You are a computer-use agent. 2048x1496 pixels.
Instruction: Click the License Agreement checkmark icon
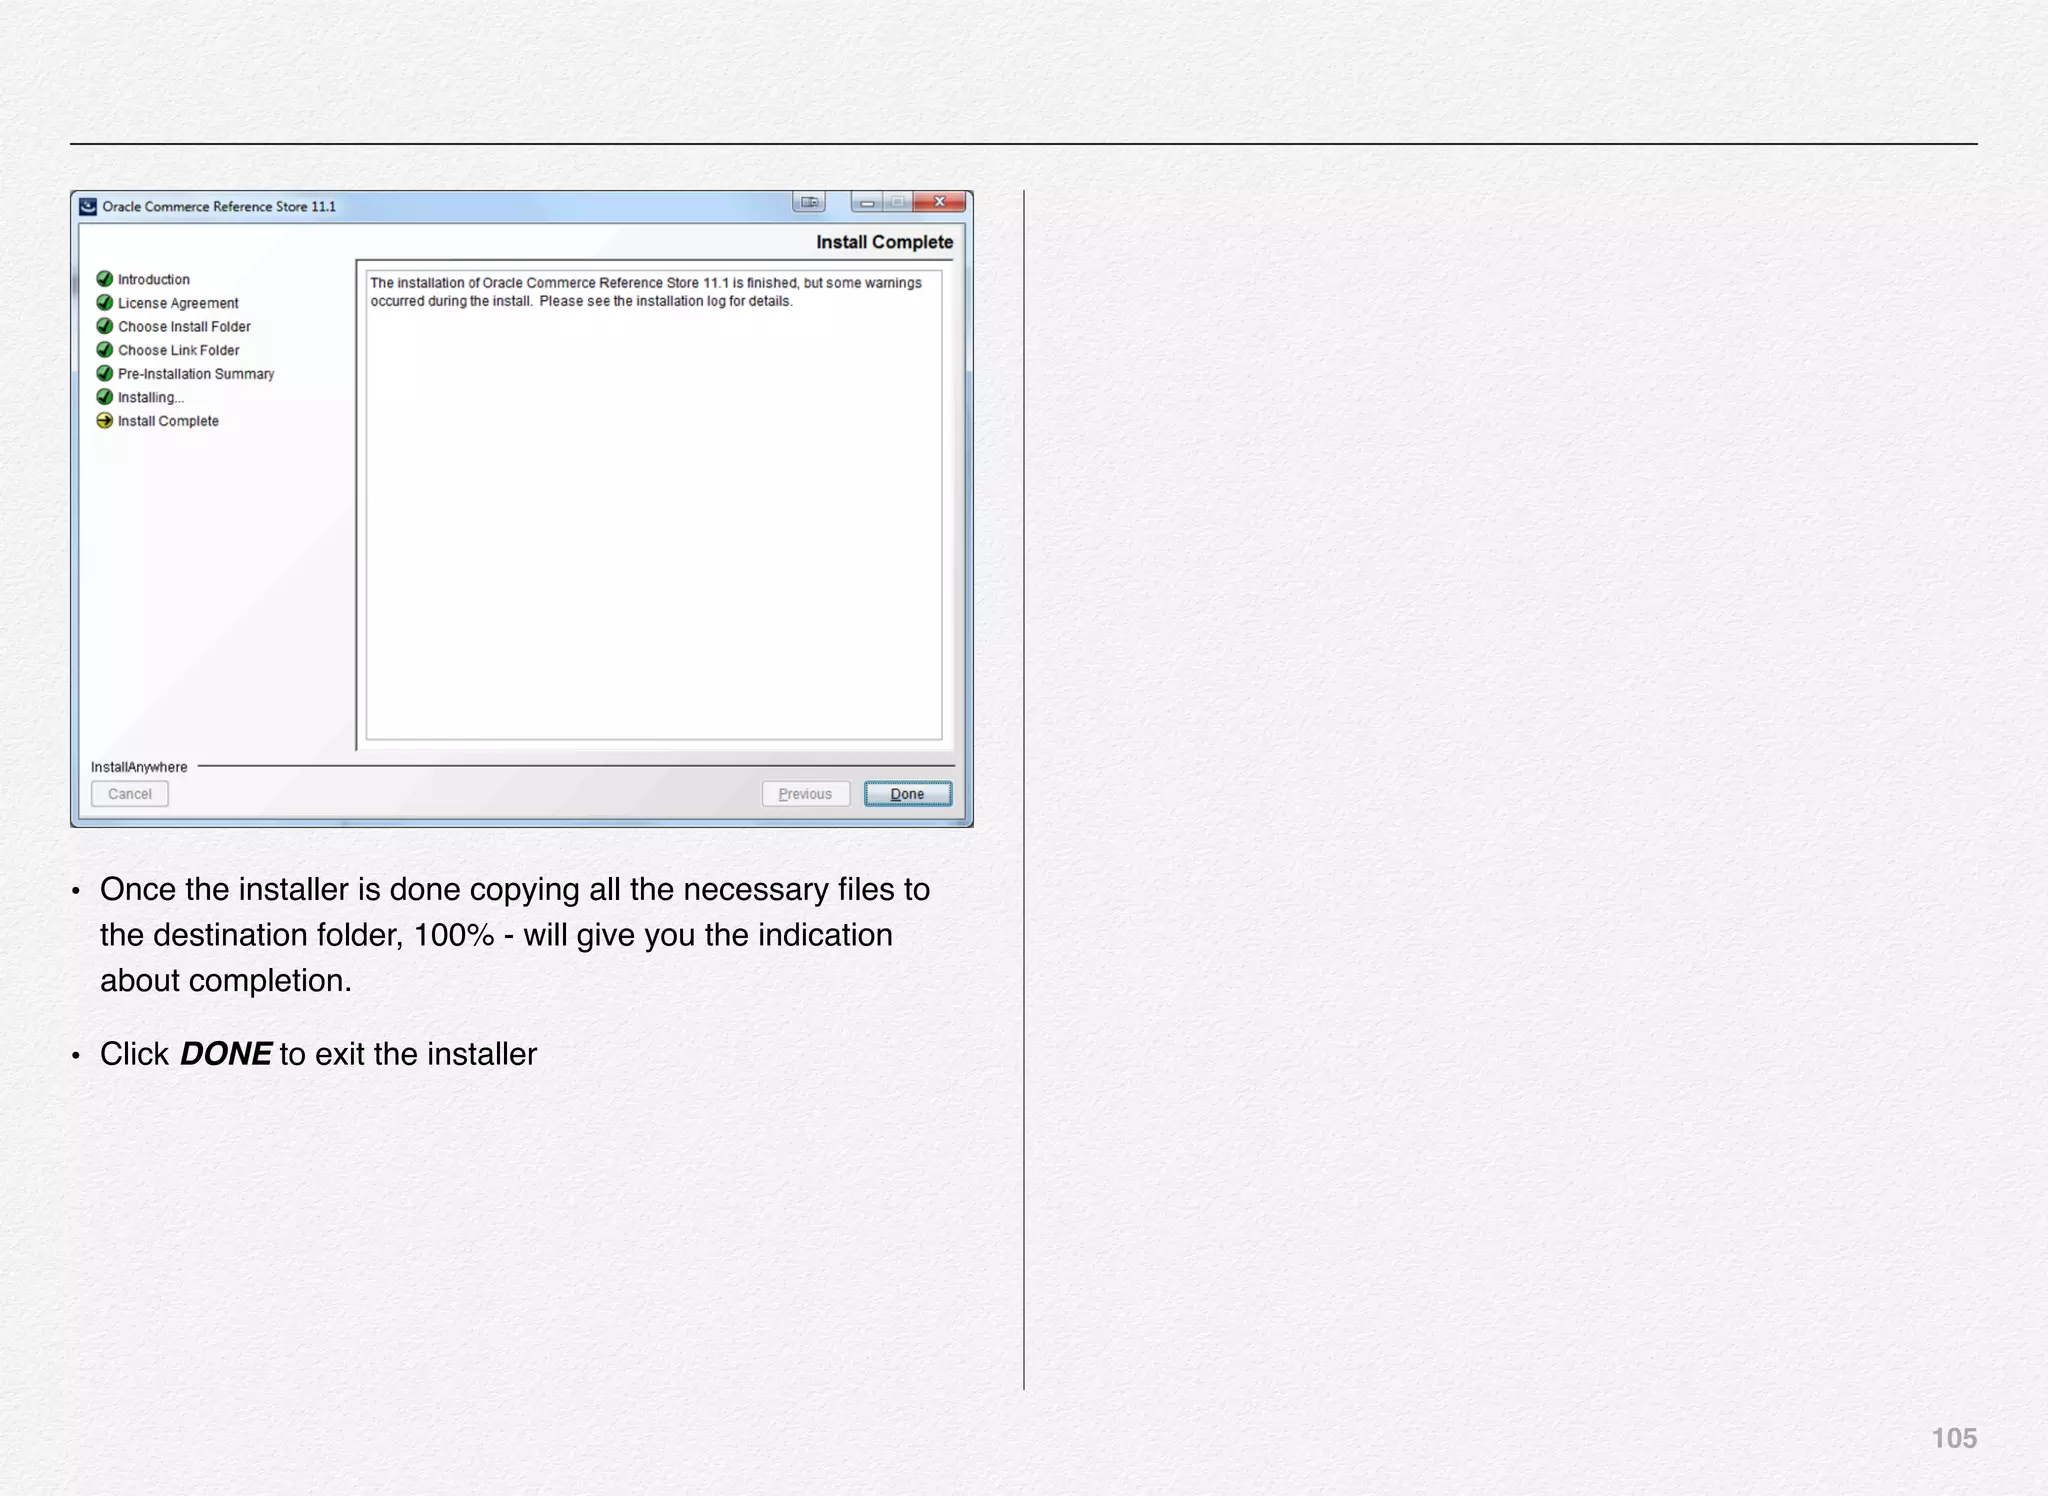coord(104,303)
